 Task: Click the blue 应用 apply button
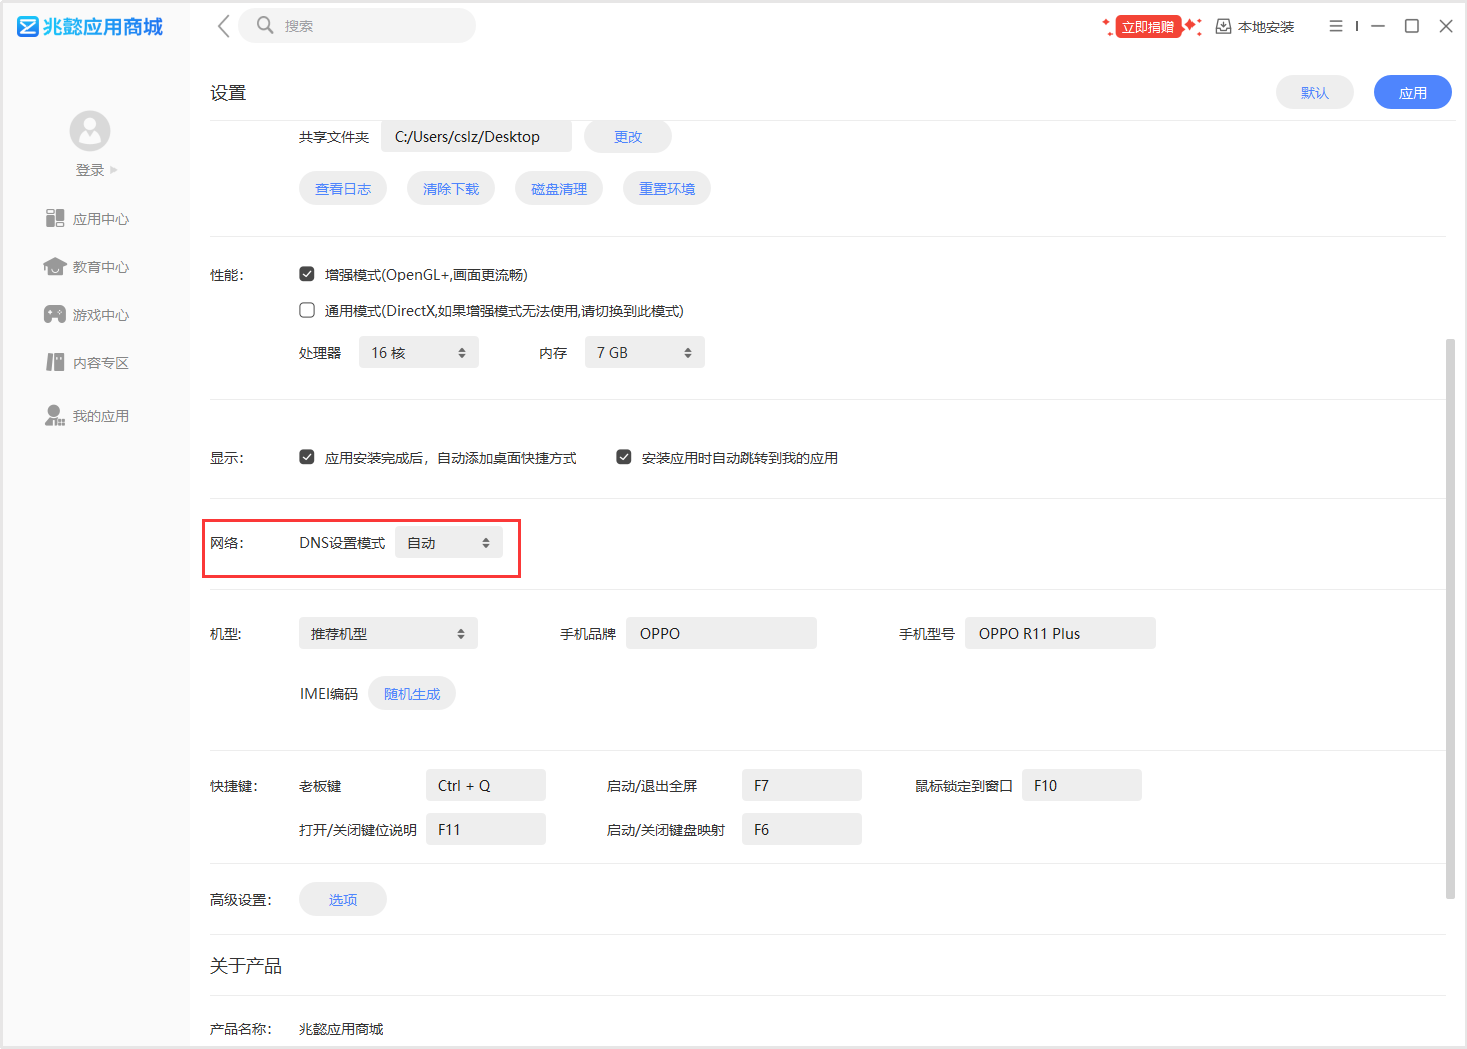coord(1412,93)
